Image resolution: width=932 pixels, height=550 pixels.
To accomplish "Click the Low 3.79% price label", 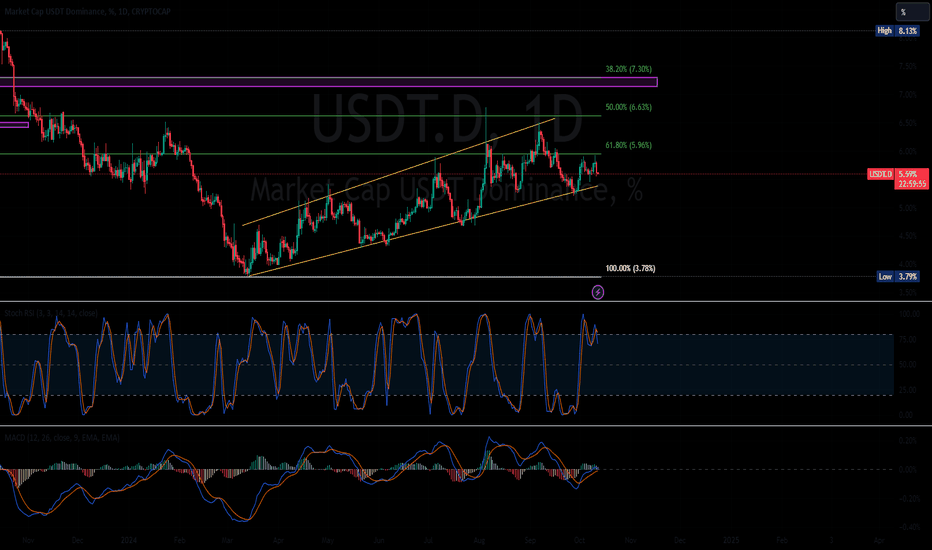I will point(898,276).
